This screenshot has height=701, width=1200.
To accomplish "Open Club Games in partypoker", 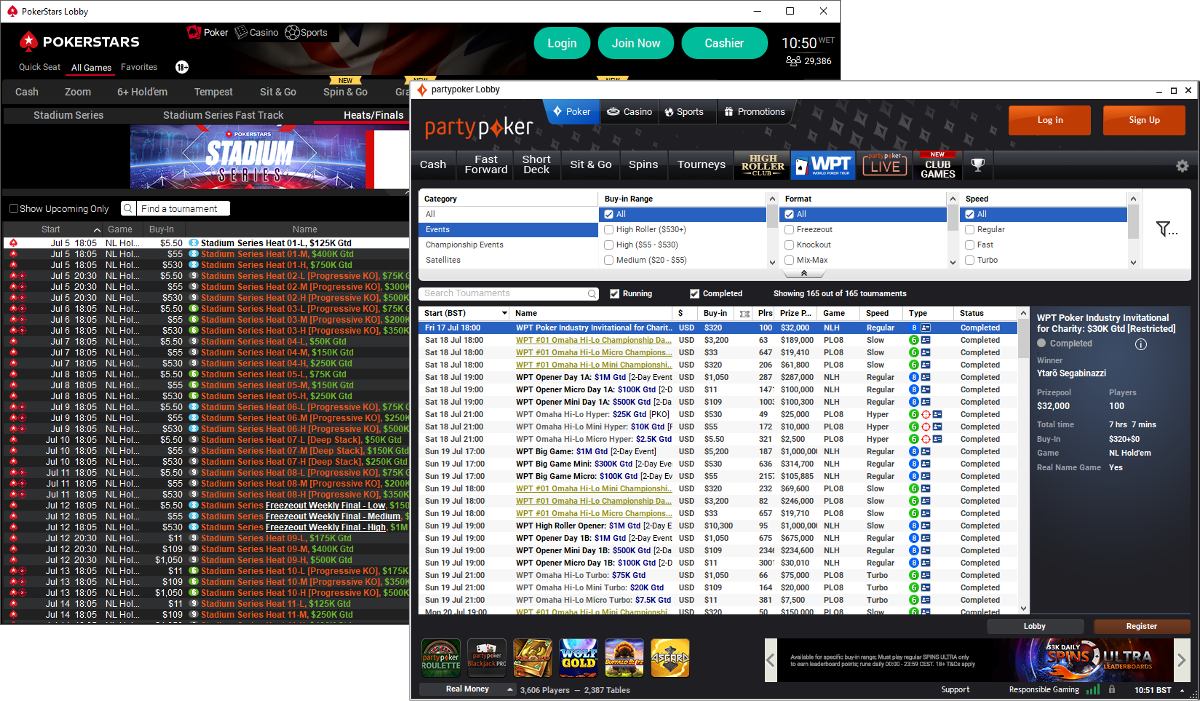I will (x=938, y=165).
